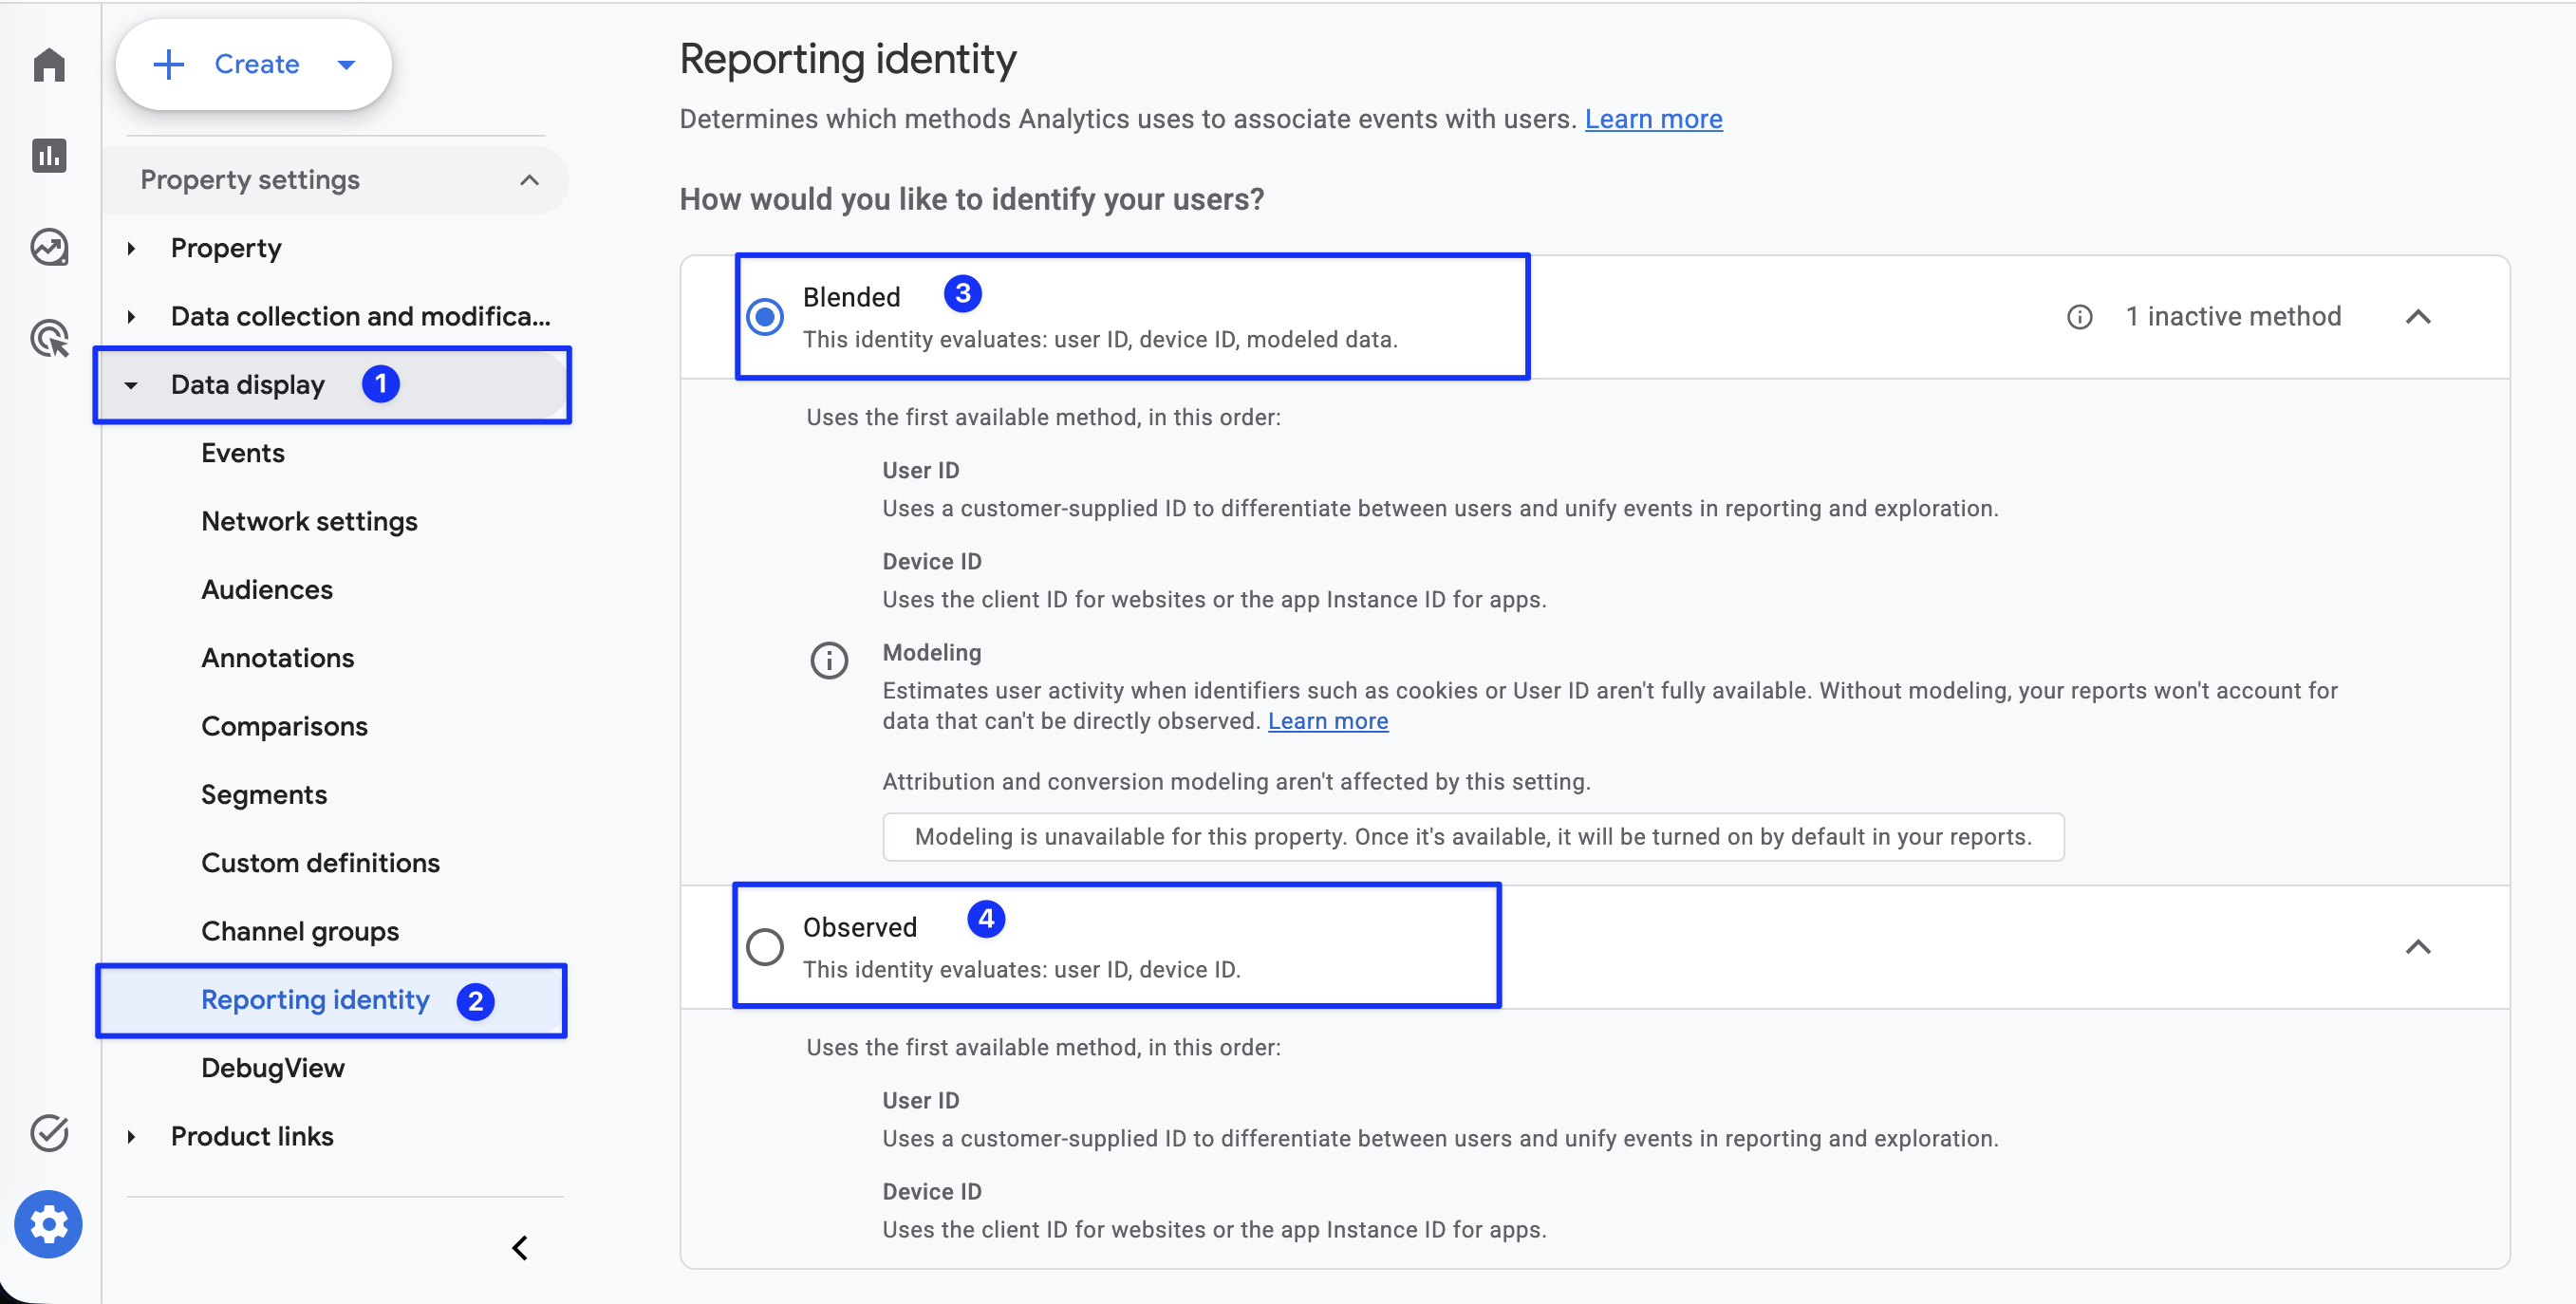Image resolution: width=2576 pixels, height=1304 pixels.
Task: Click the info icon next to Modeling
Action: tap(829, 660)
